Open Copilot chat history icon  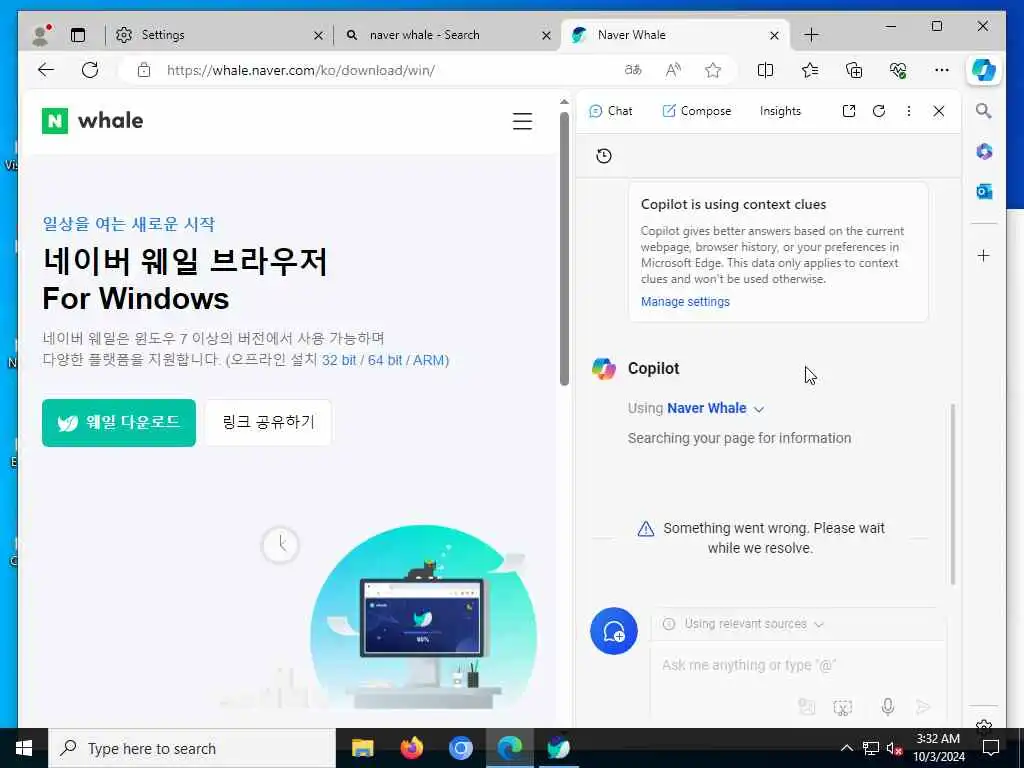(603, 156)
